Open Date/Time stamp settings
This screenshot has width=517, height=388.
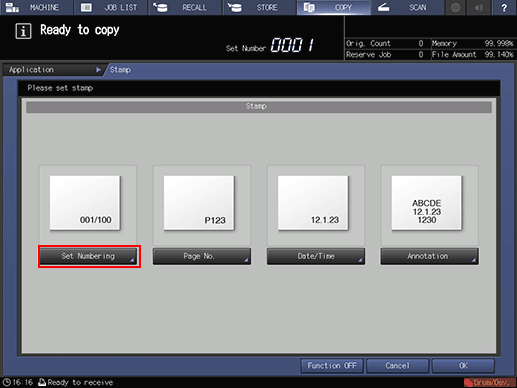(x=316, y=256)
